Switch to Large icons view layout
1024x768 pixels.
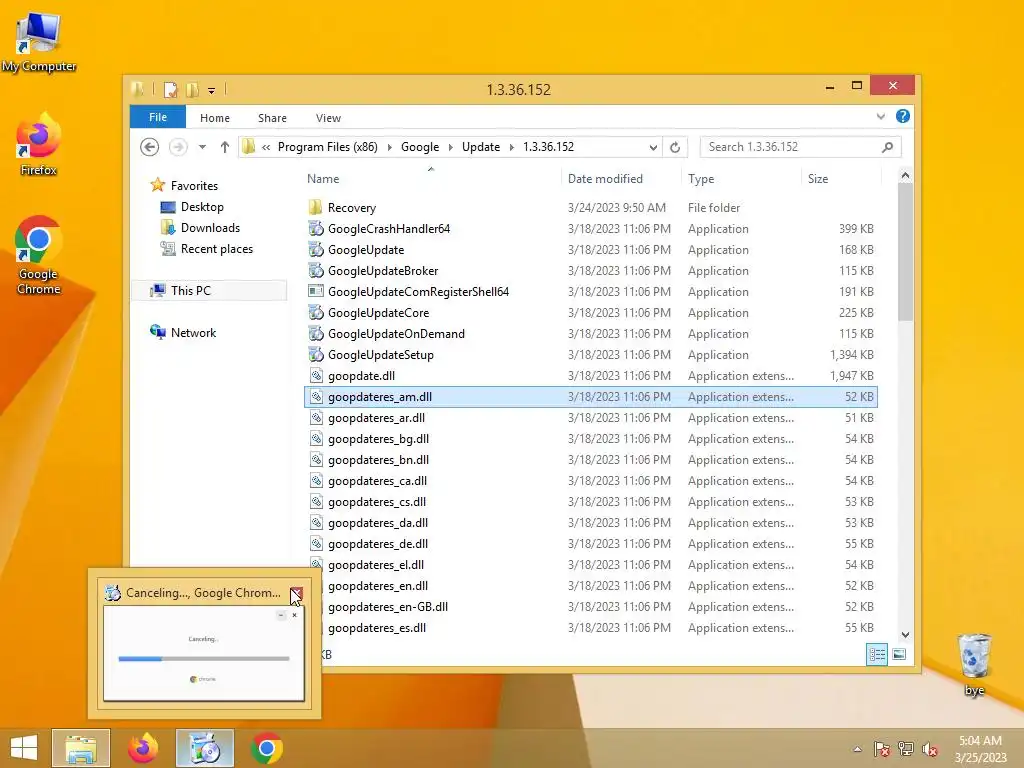pyautogui.click(x=899, y=654)
